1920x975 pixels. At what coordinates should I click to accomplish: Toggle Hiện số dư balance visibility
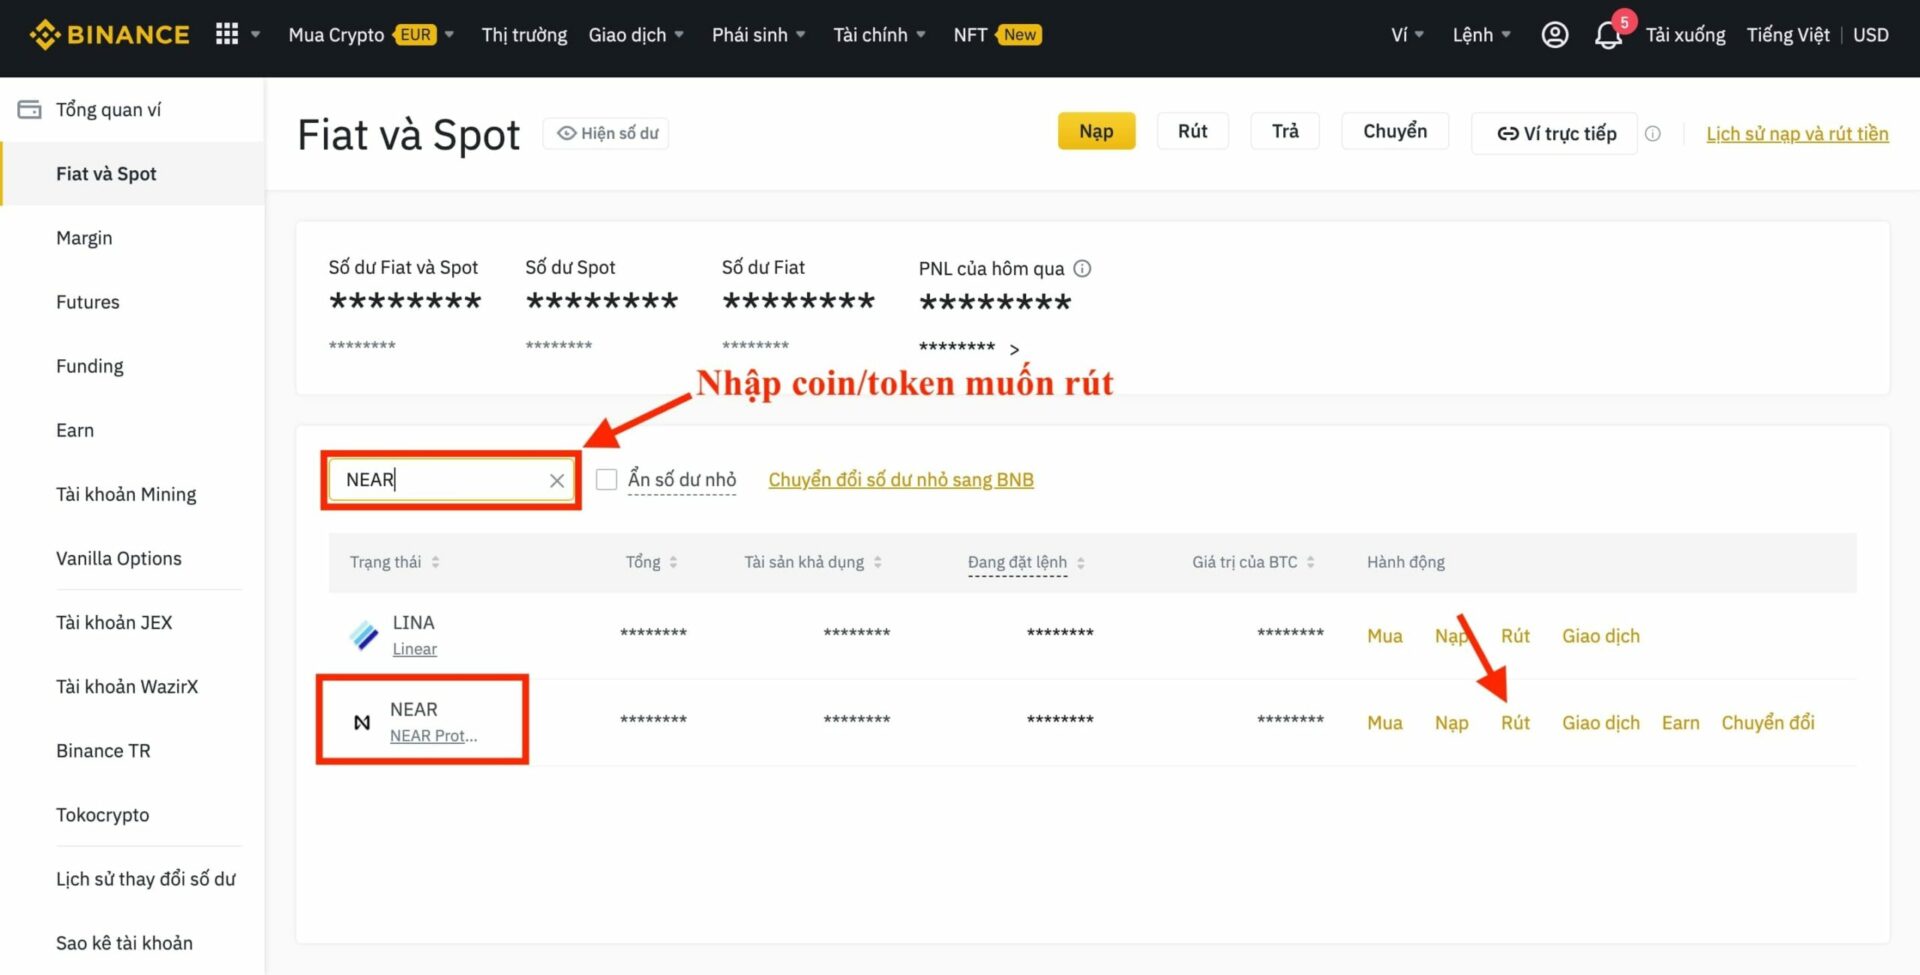click(x=606, y=133)
